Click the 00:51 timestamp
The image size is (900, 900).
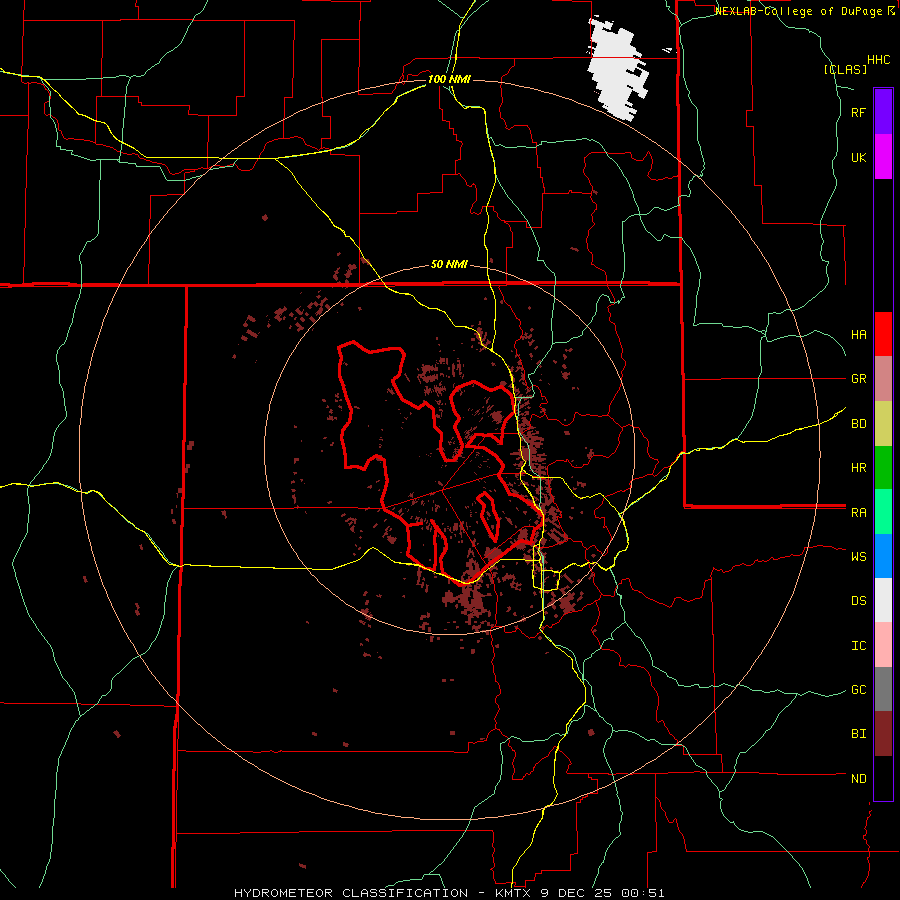pos(645,893)
